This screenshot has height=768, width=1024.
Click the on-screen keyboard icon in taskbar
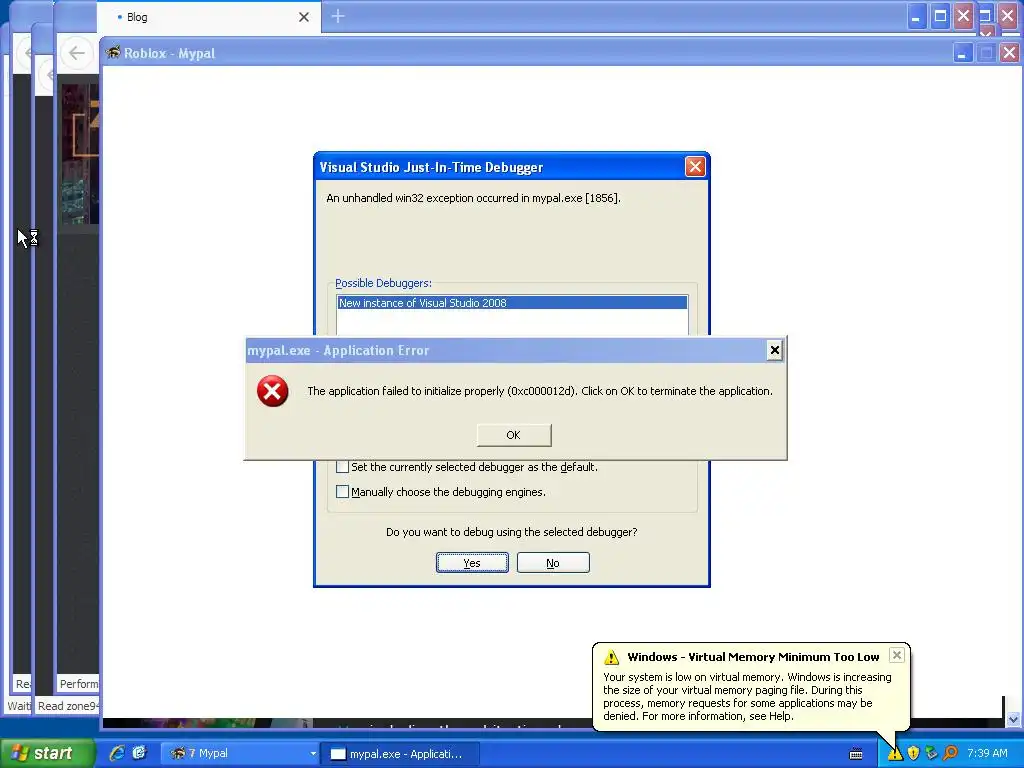856,754
